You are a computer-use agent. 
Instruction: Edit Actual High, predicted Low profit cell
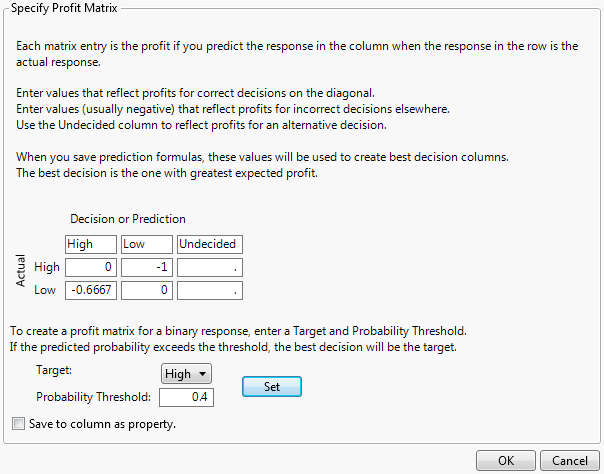(145, 267)
